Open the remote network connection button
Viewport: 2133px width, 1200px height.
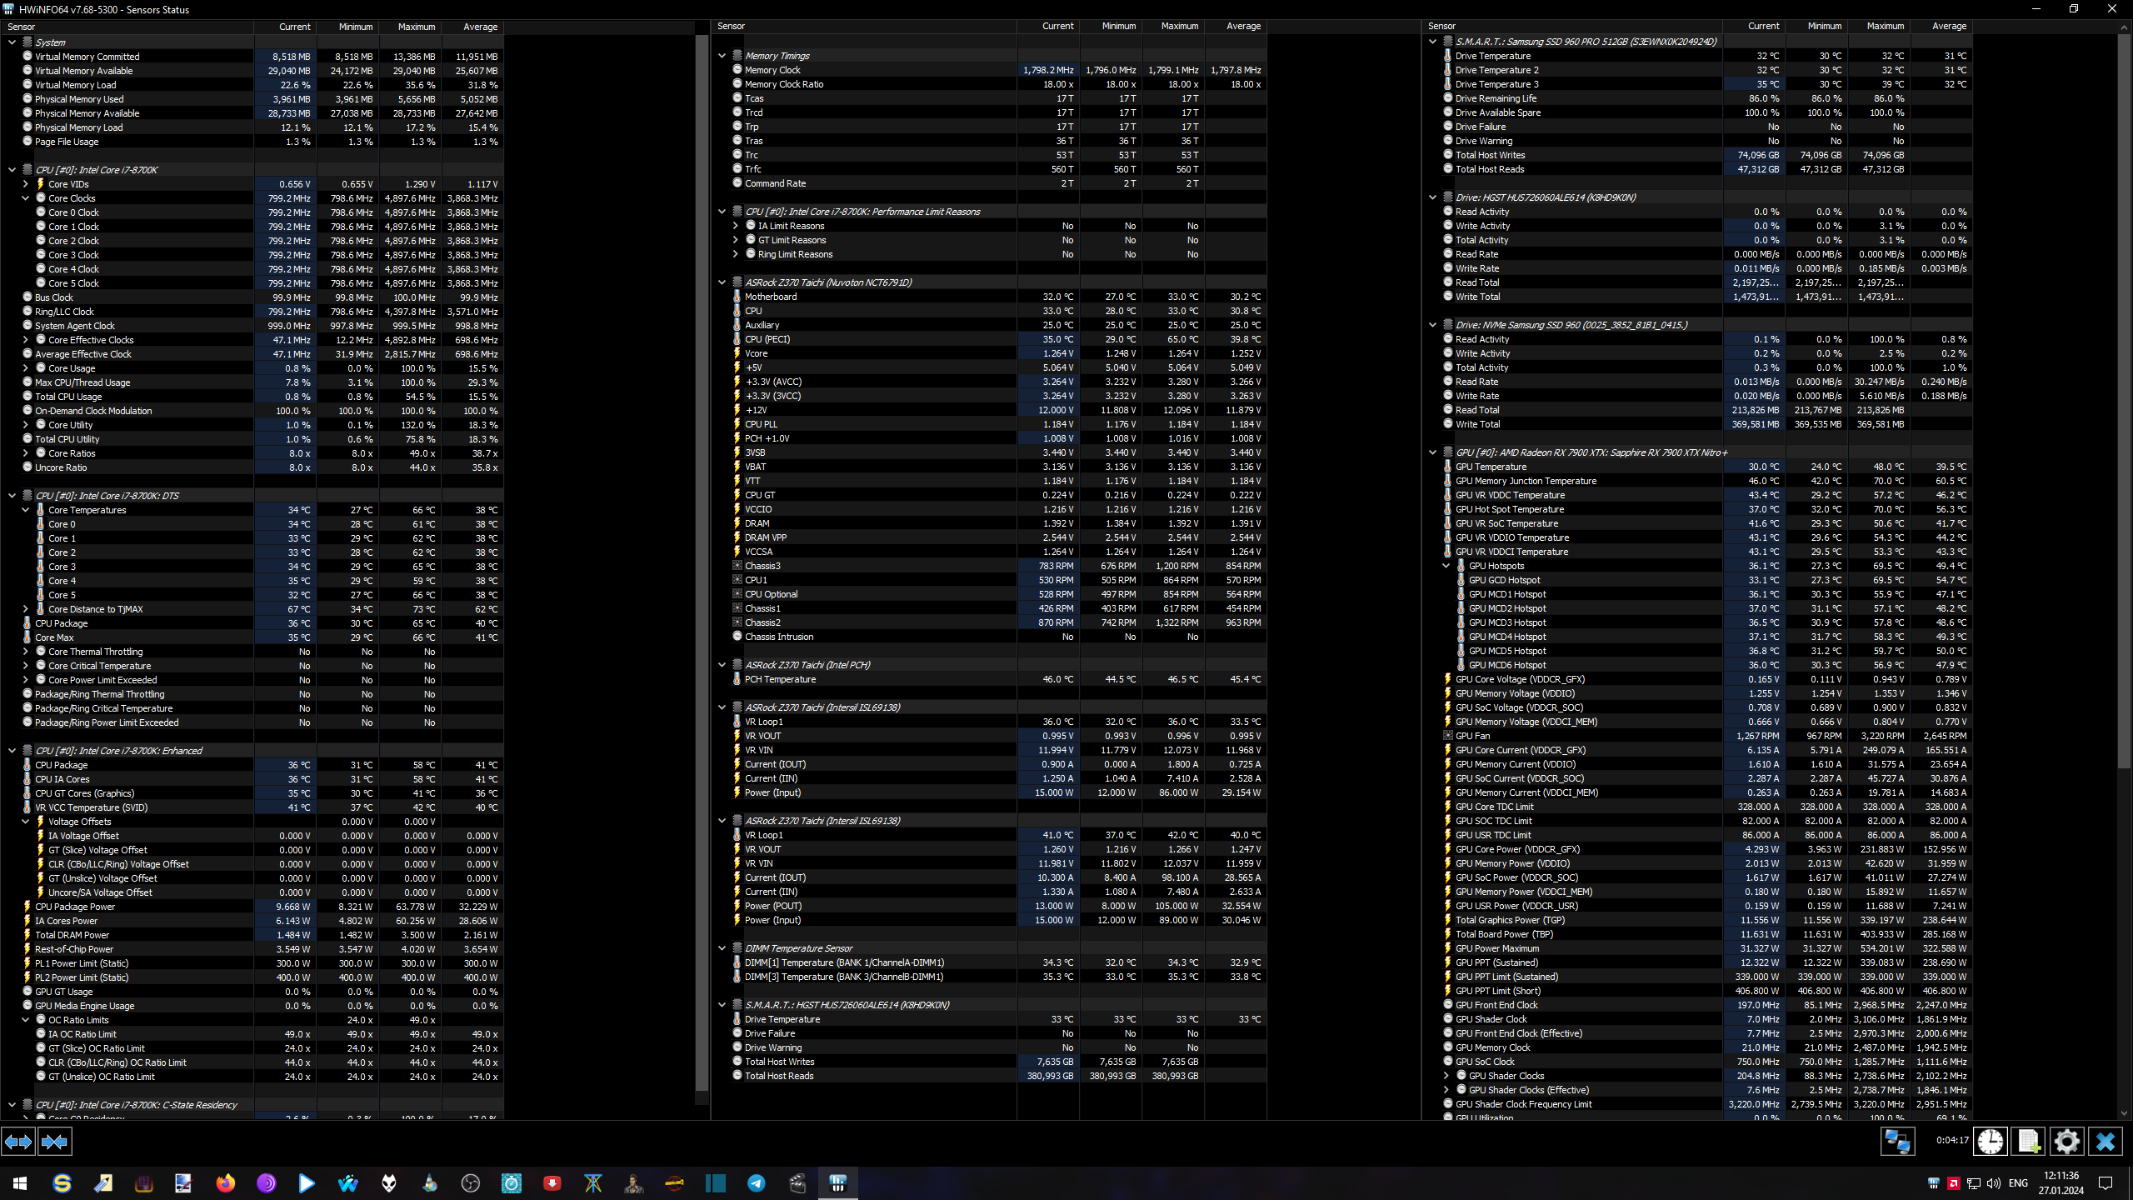1897,1141
